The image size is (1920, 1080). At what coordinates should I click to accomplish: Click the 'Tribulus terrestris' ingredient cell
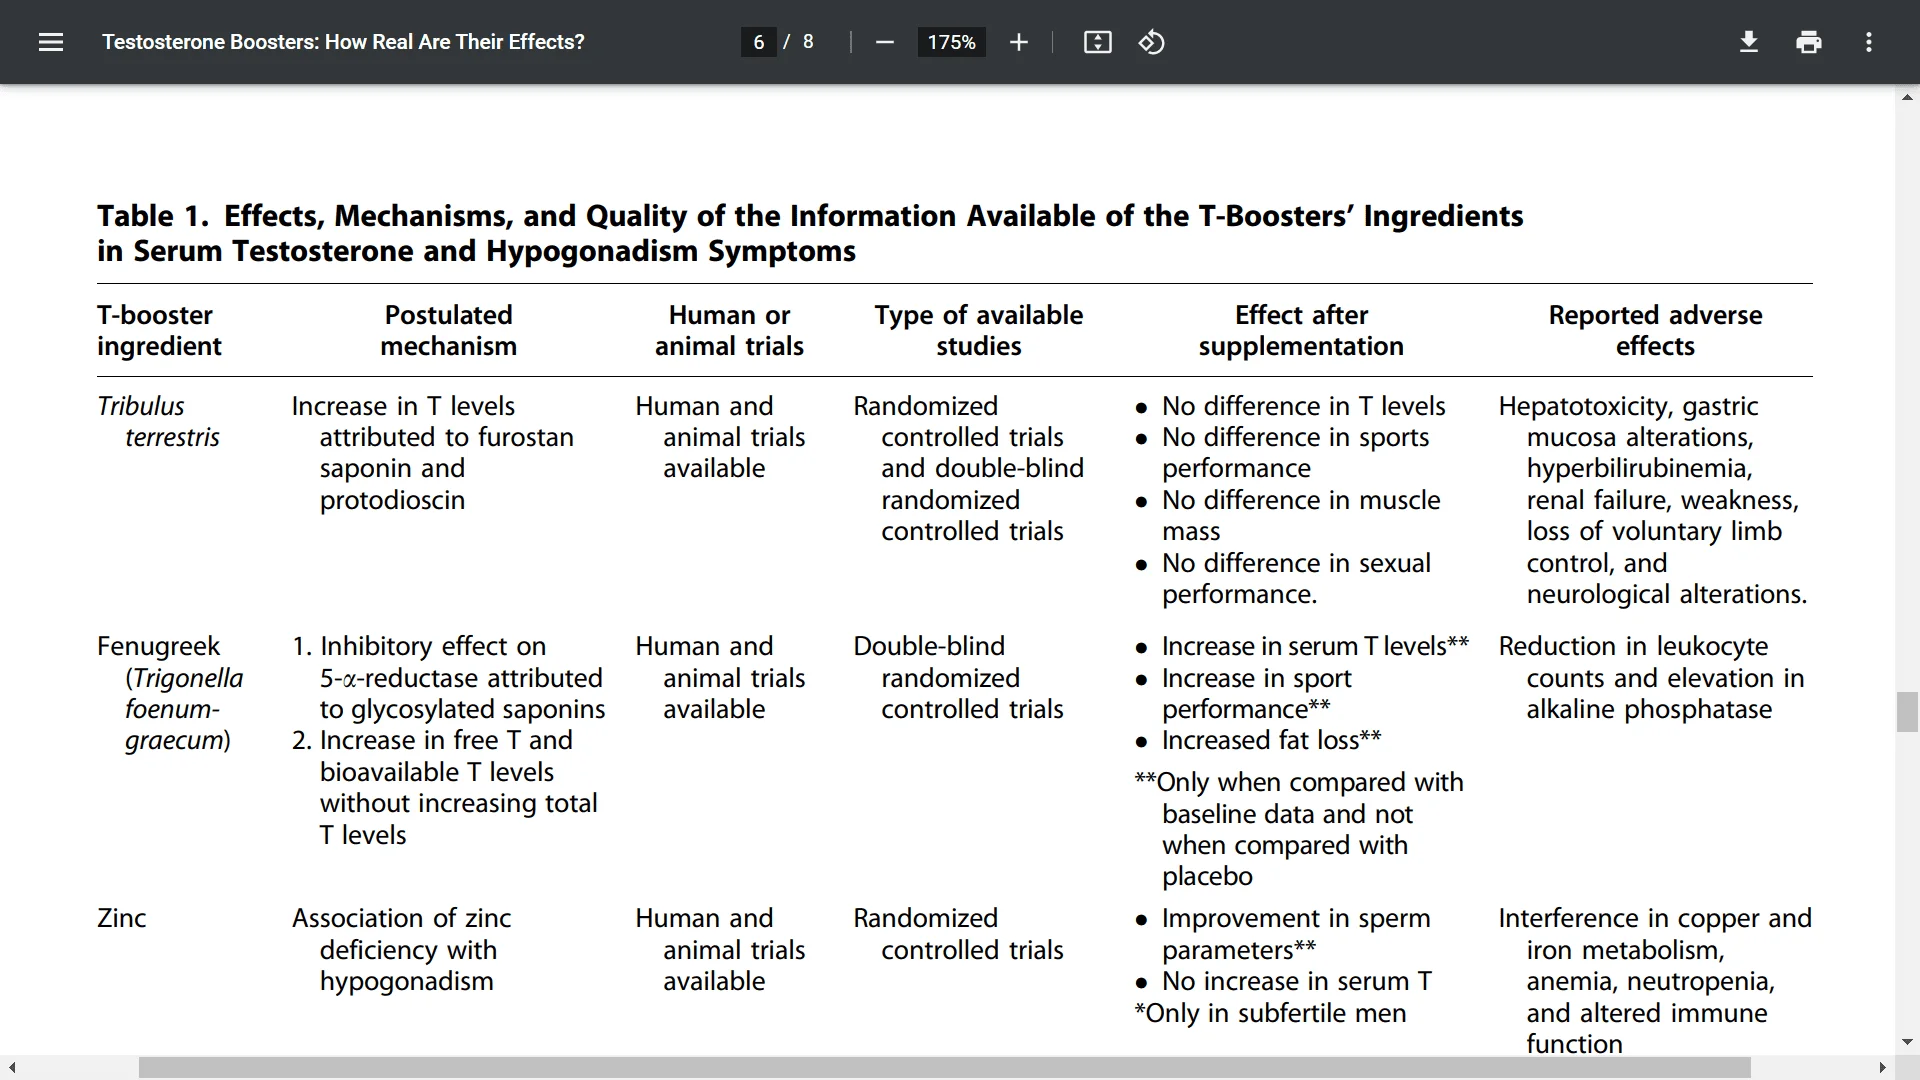tap(158, 421)
